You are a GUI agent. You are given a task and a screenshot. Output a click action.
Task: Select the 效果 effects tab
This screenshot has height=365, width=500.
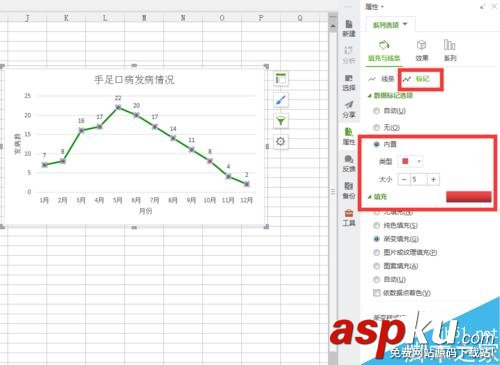(x=422, y=51)
